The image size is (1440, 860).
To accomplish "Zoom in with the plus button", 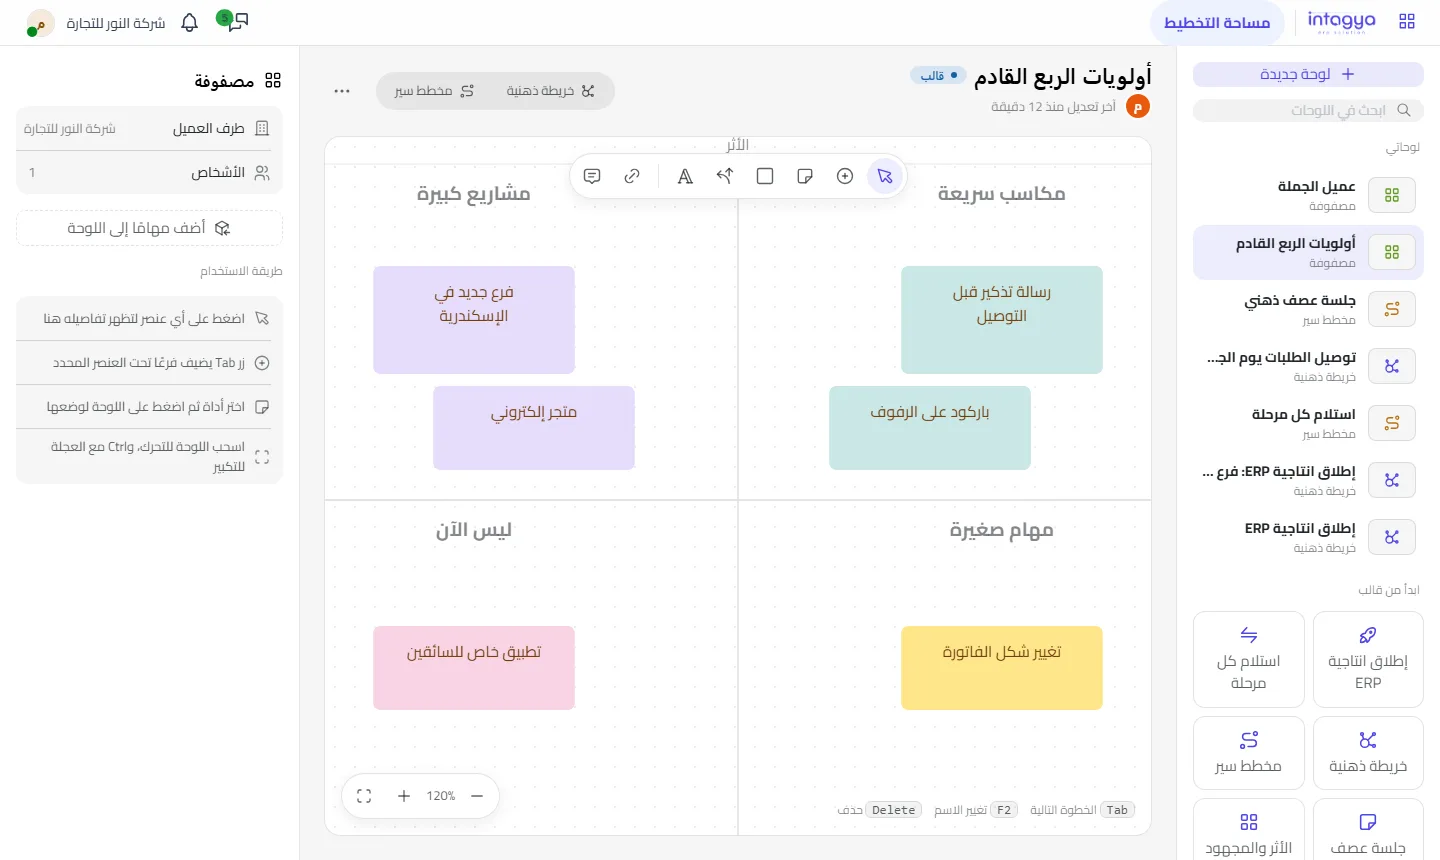I will (x=404, y=796).
